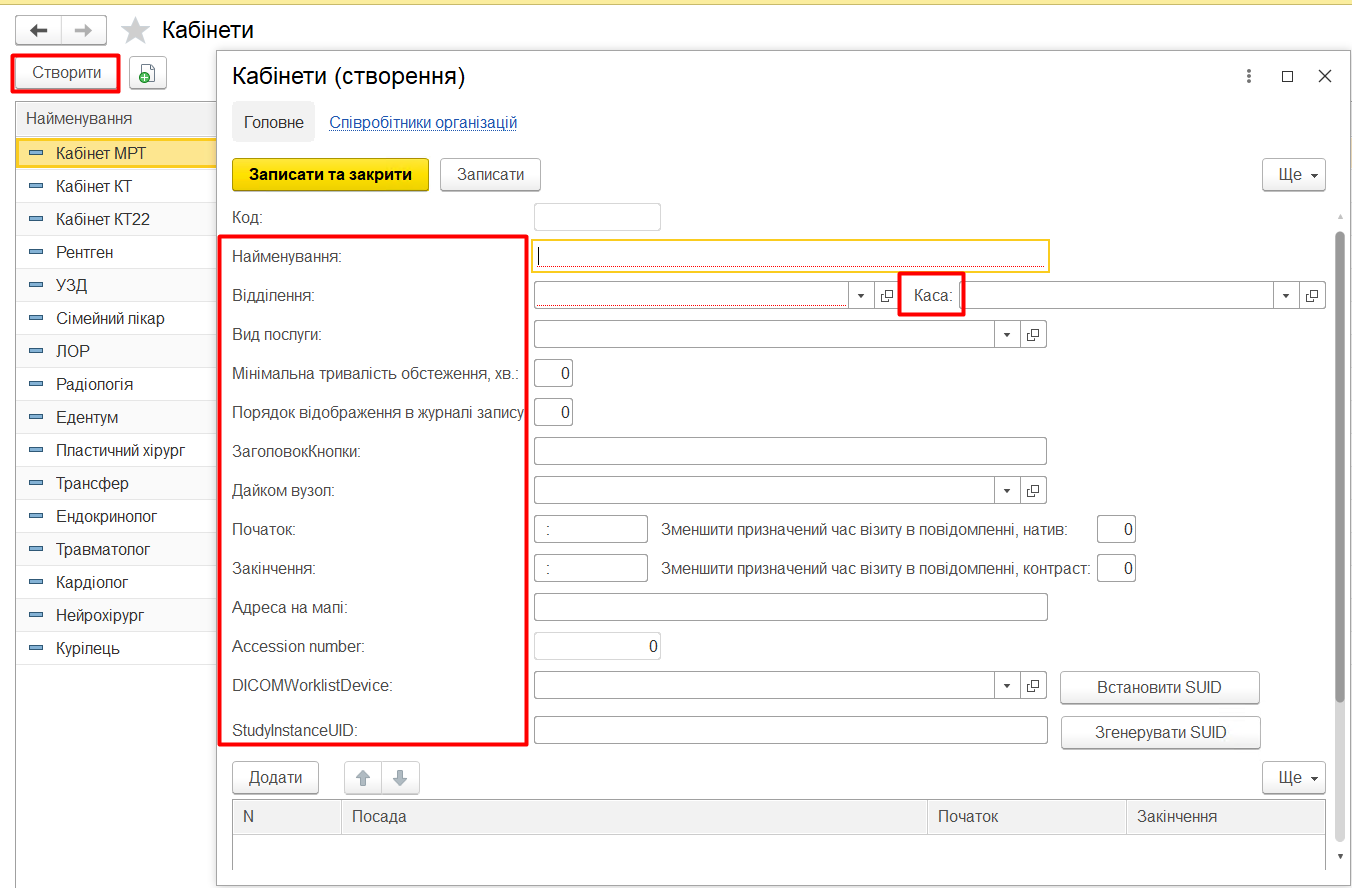Image resolution: width=1352 pixels, height=888 pixels.
Task: Click the Згенерувати SUID button
Action: [1160, 732]
